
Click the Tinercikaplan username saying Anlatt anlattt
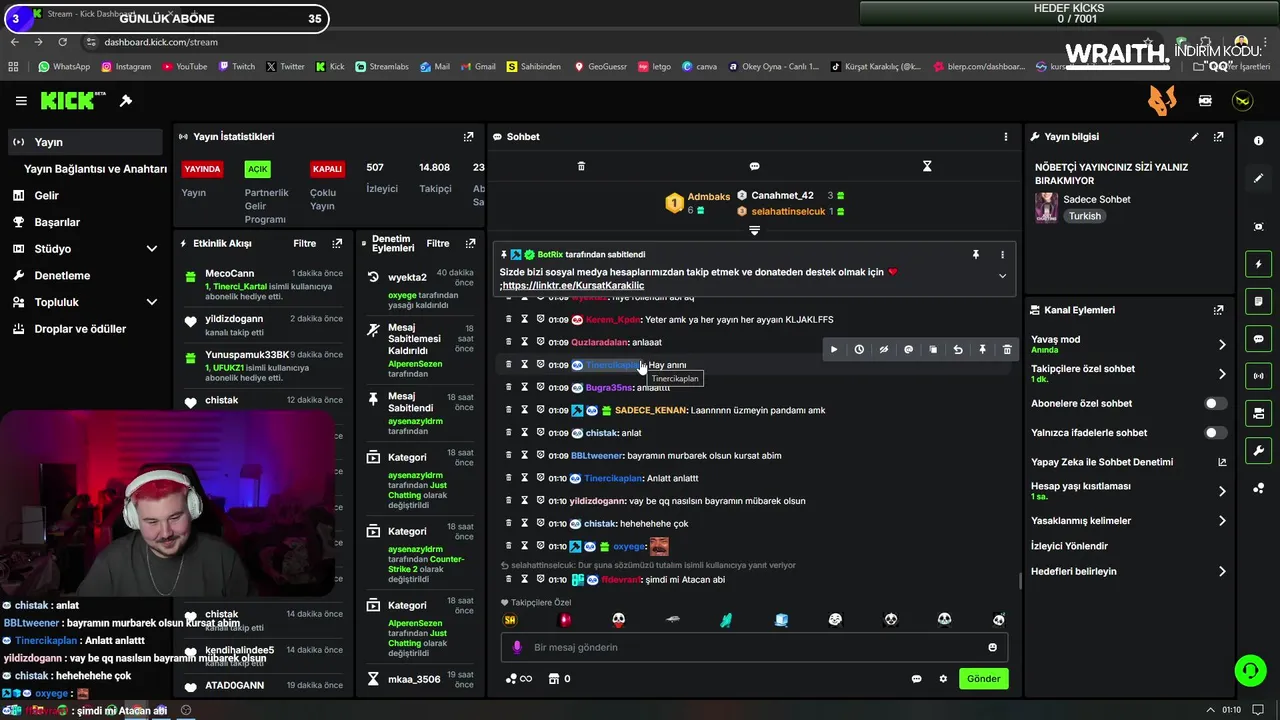pos(613,478)
